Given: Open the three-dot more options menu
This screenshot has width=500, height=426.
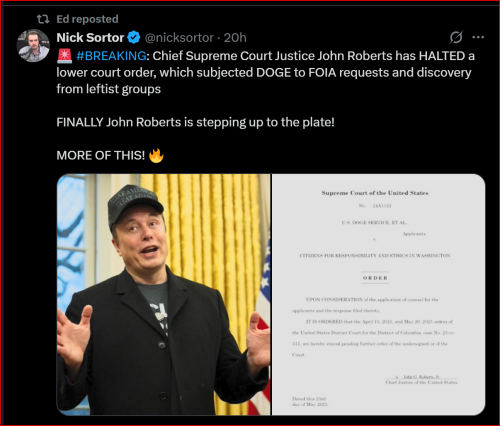Looking at the screenshot, I should (x=478, y=37).
